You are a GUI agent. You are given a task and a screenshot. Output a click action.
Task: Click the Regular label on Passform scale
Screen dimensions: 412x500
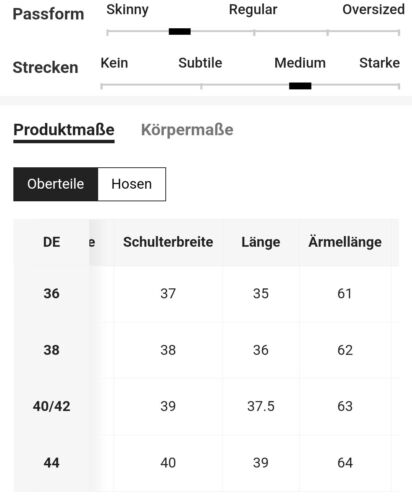coord(253,10)
